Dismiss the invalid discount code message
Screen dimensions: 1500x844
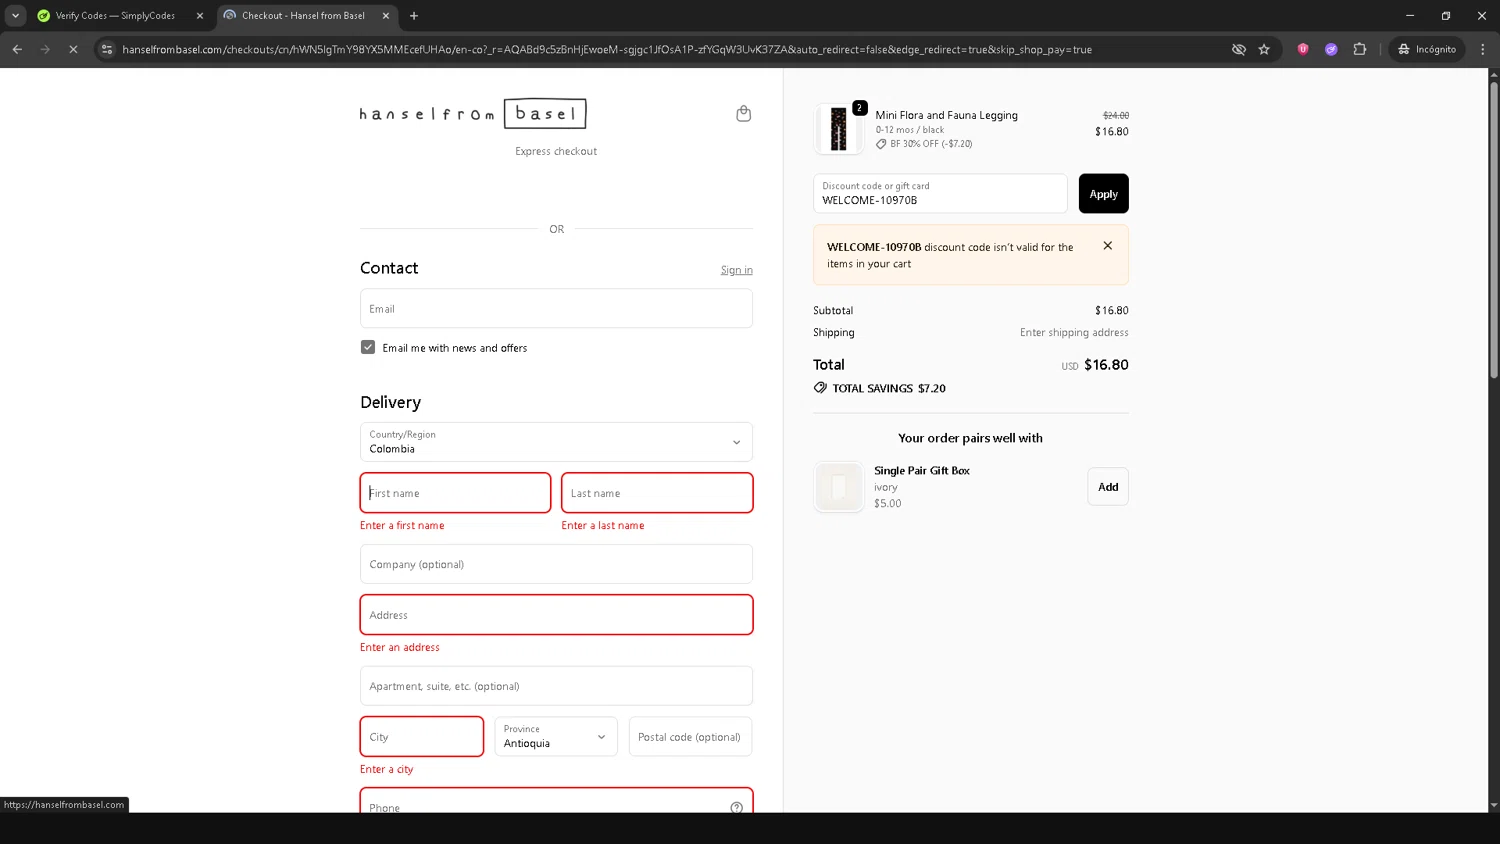tap(1107, 246)
